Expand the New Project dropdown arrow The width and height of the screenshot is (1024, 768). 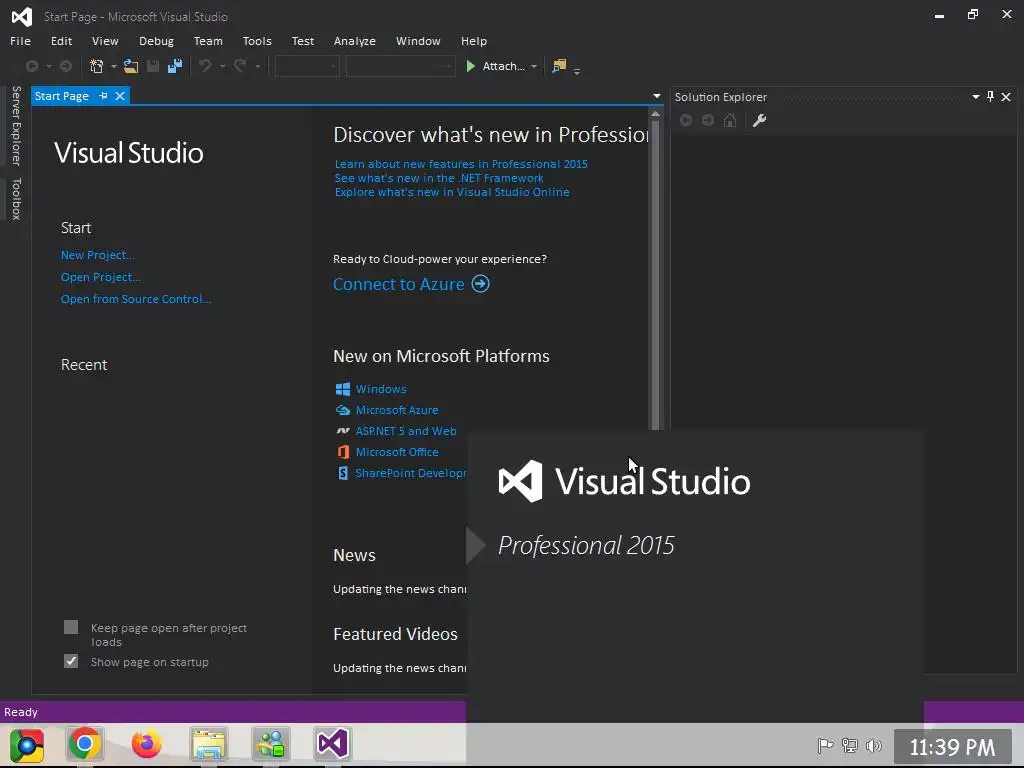tap(114, 67)
